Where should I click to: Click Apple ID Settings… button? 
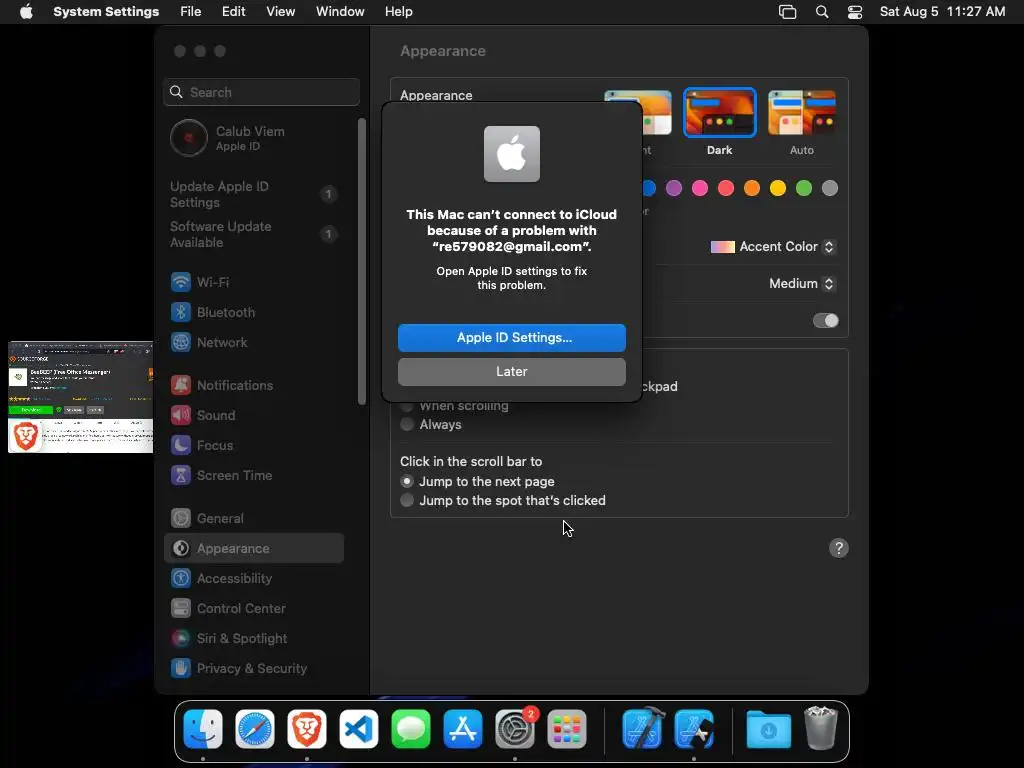point(512,338)
